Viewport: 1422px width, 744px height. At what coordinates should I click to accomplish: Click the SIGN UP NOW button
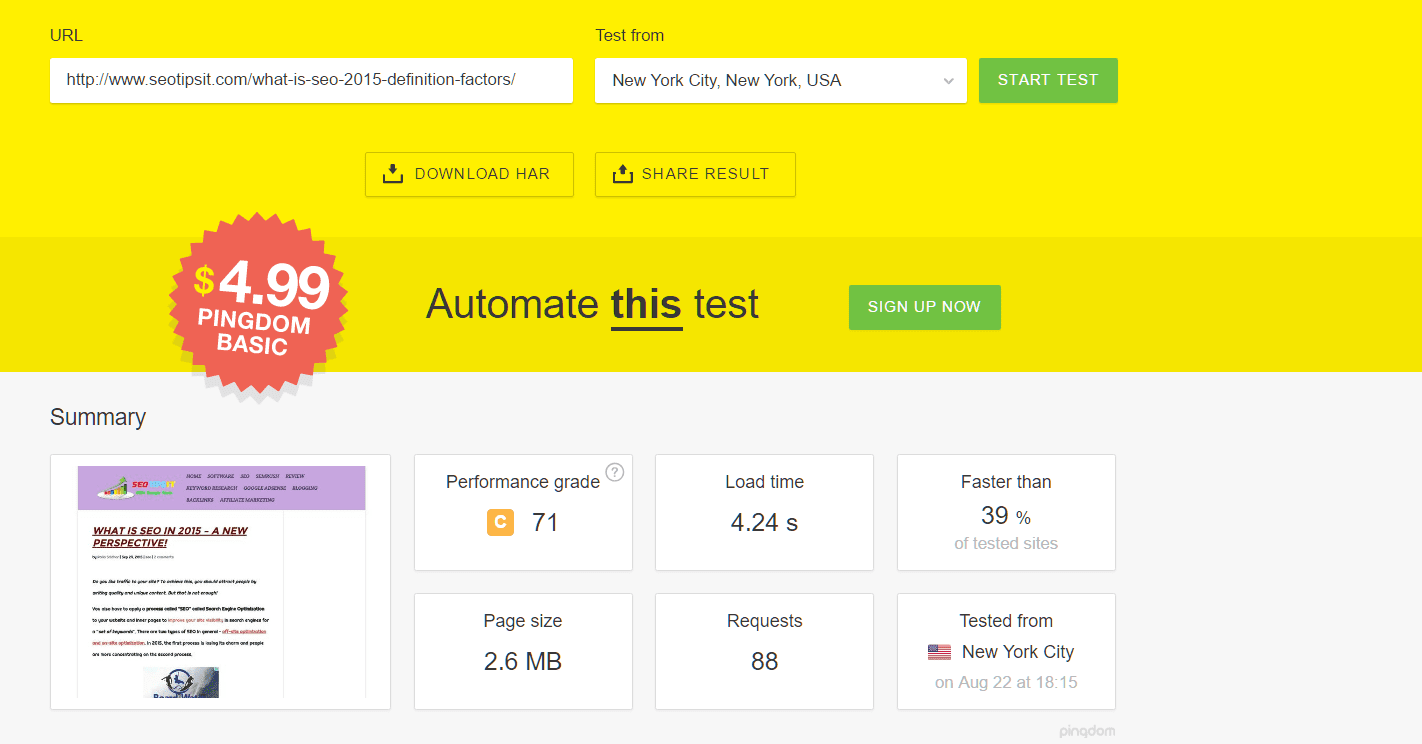click(924, 307)
